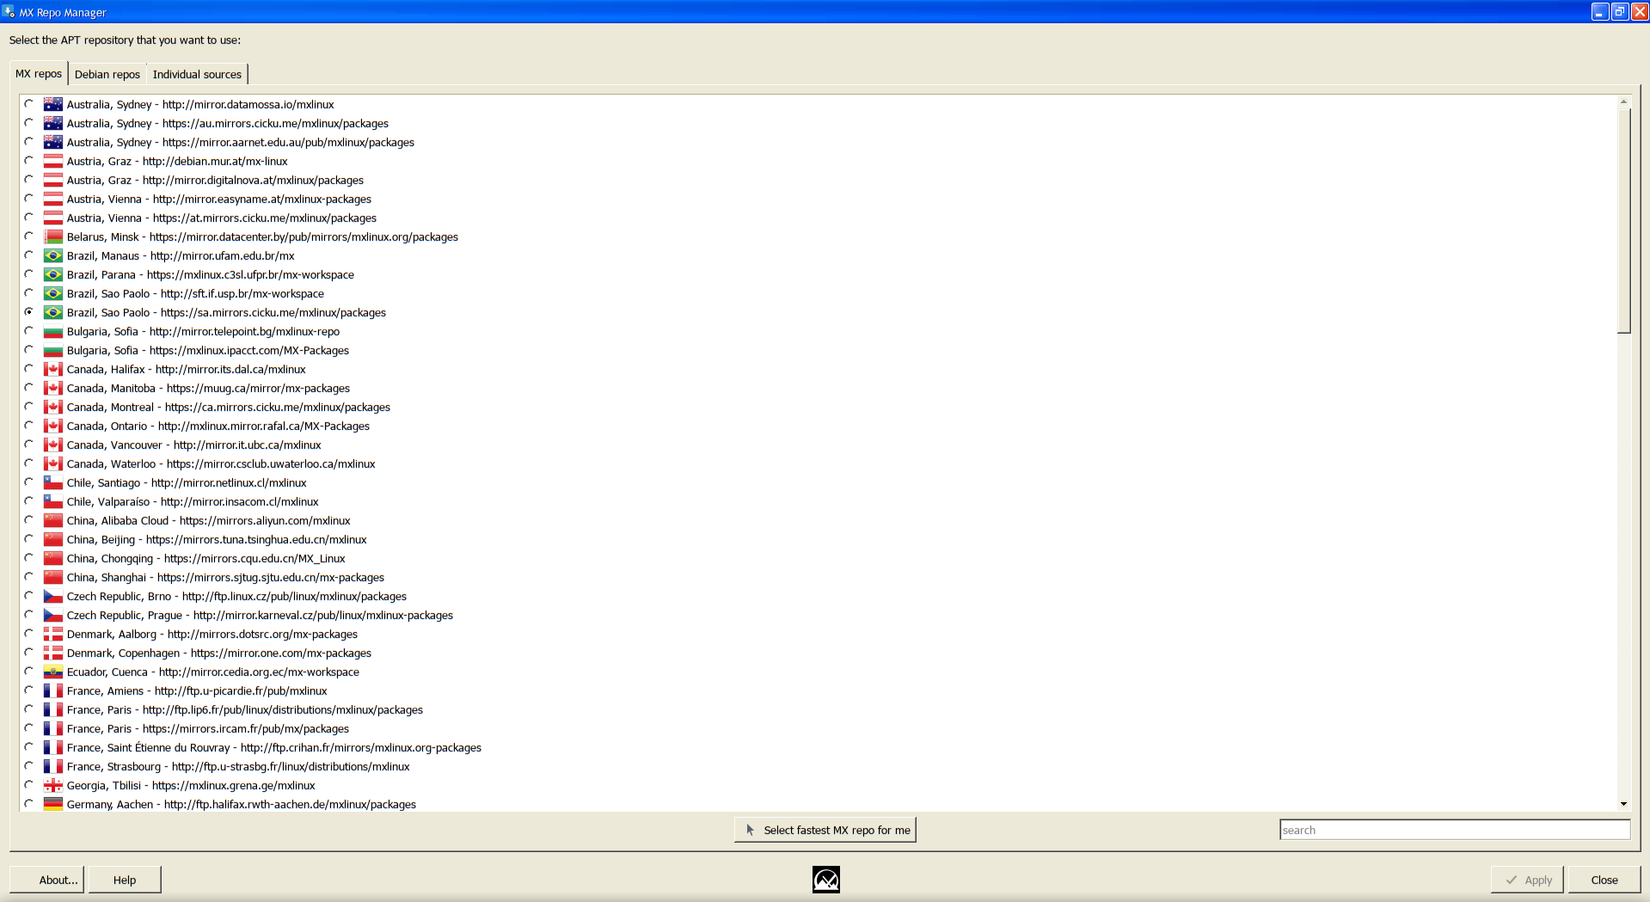Open the Help dialog
This screenshot has width=1650, height=902.
(x=124, y=879)
